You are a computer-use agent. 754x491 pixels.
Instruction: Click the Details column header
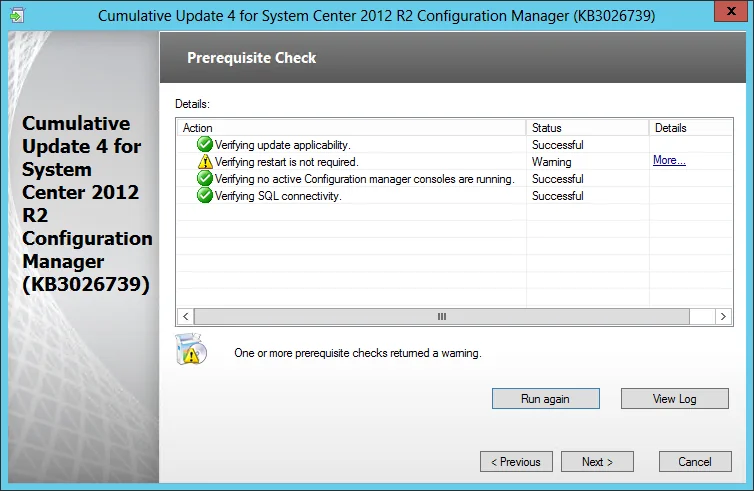click(x=691, y=128)
